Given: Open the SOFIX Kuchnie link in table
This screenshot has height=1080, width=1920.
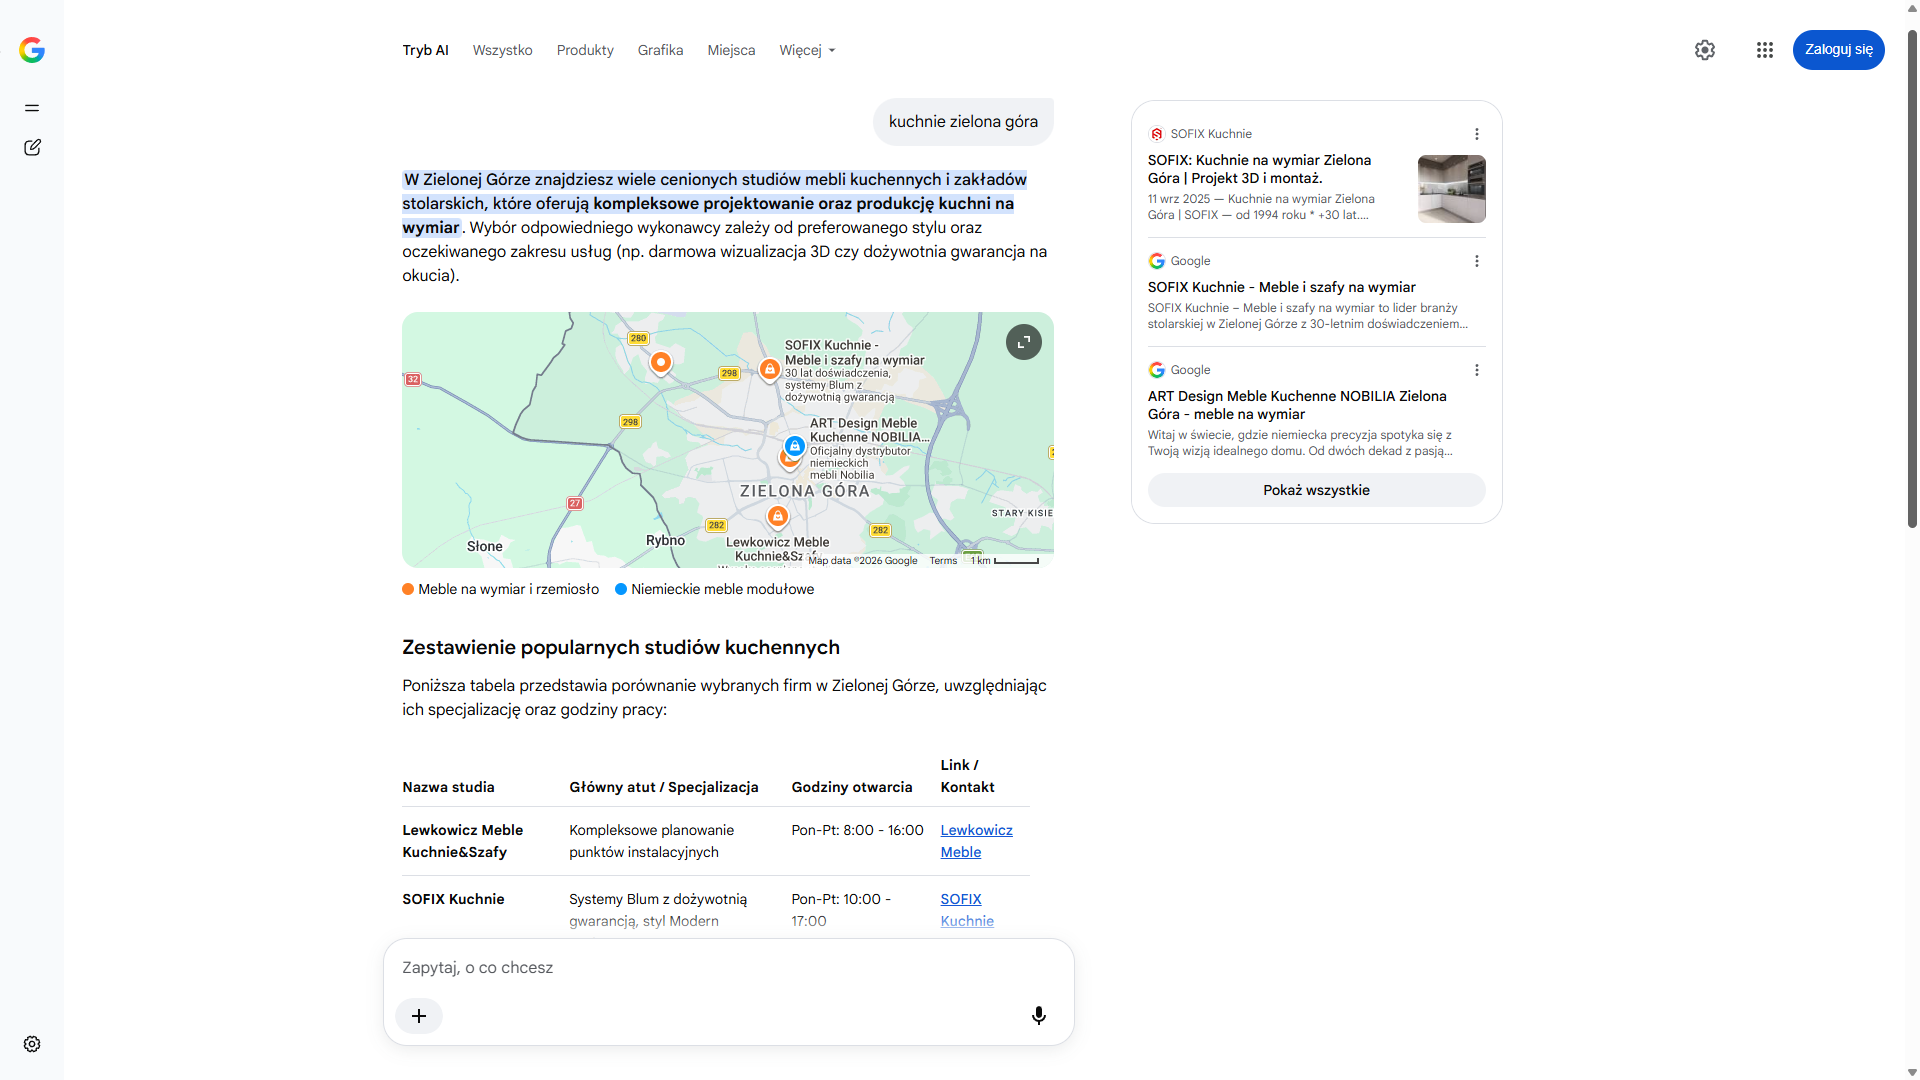Looking at the screenshot, I should [967, 910].
